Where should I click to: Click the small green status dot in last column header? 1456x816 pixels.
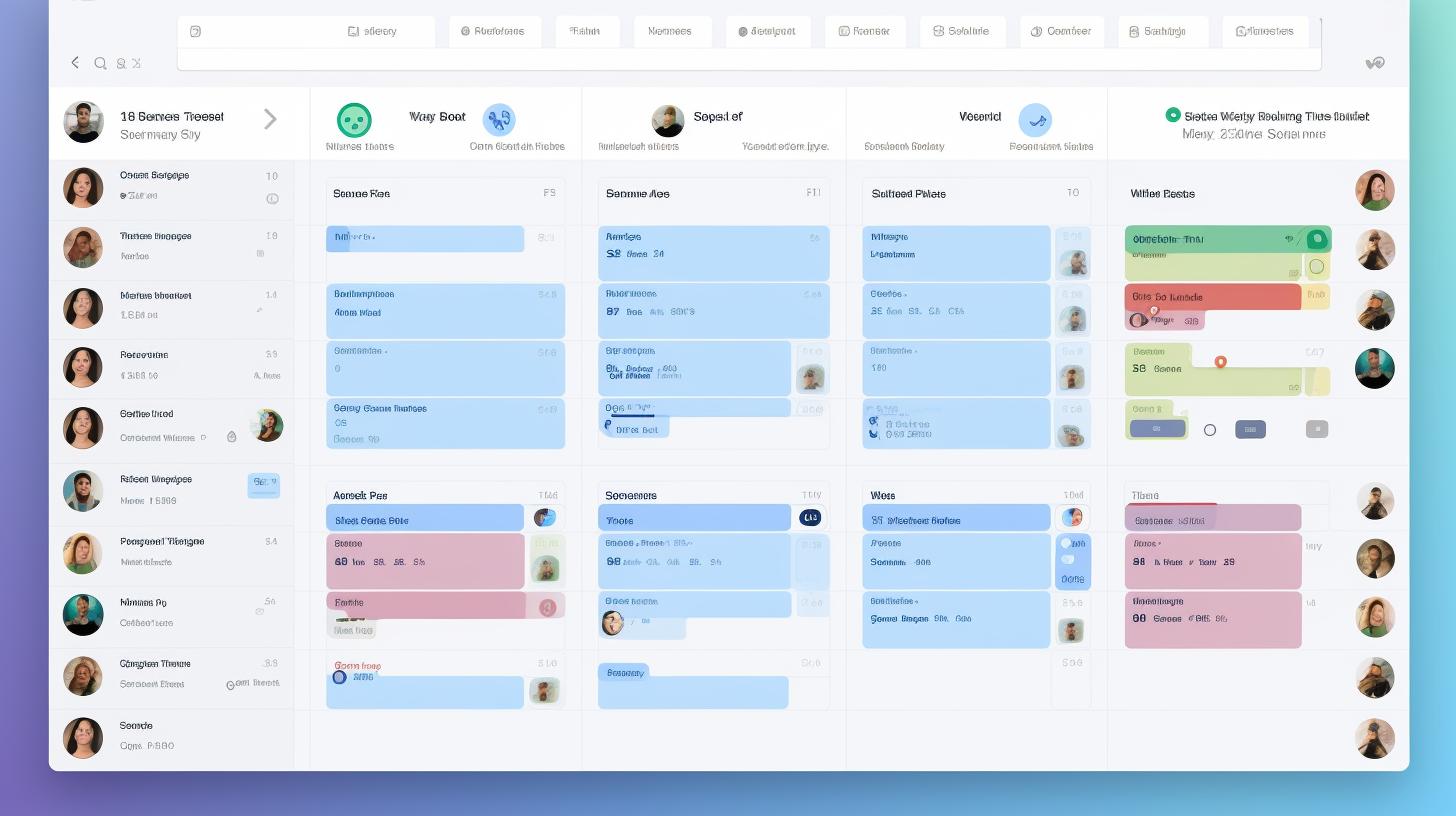point(1173,115)
